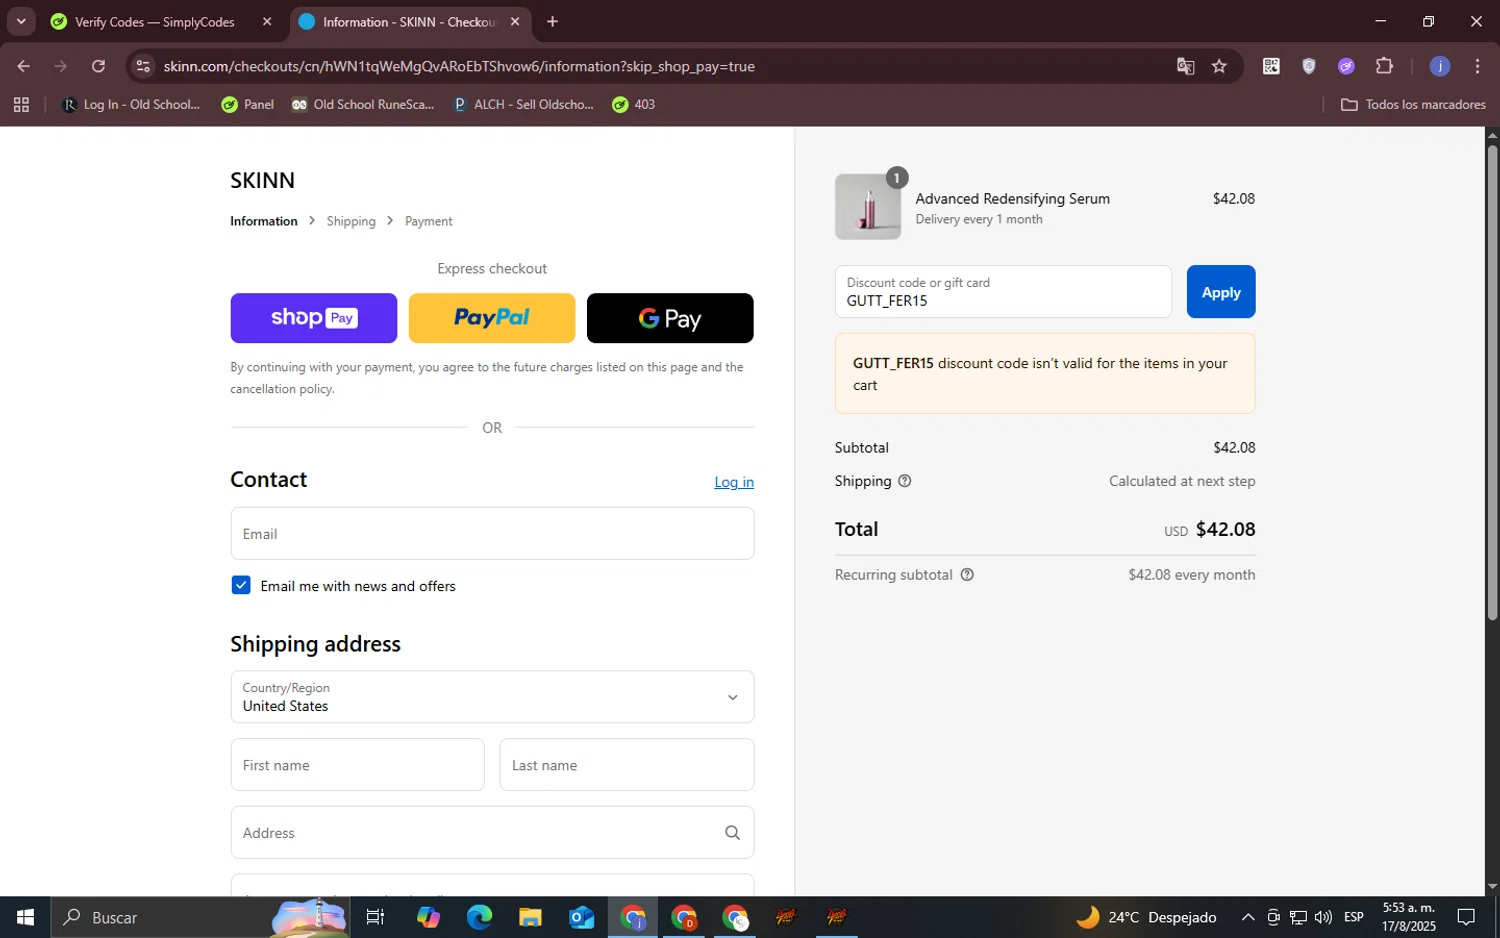Bookmark this page with the star icon
Viewport: 1500px width, 938px height.
(1219, 66)
